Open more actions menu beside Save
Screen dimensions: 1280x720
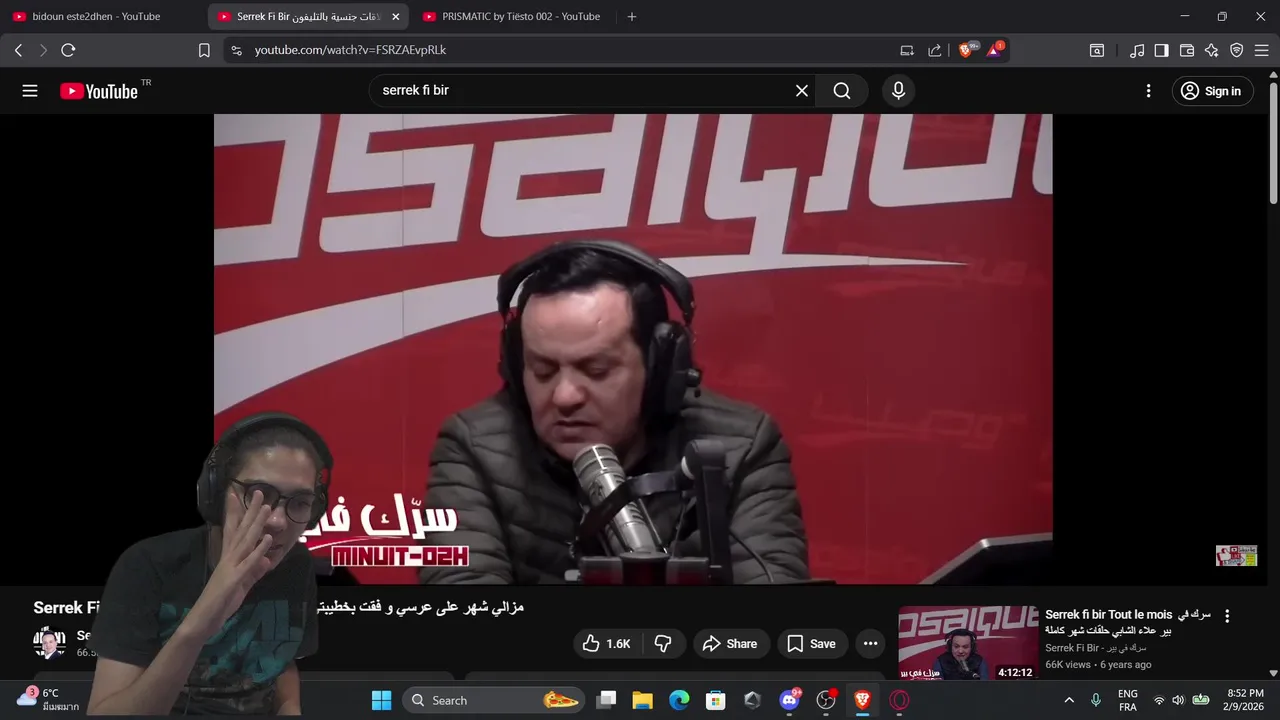pos(870,644)
